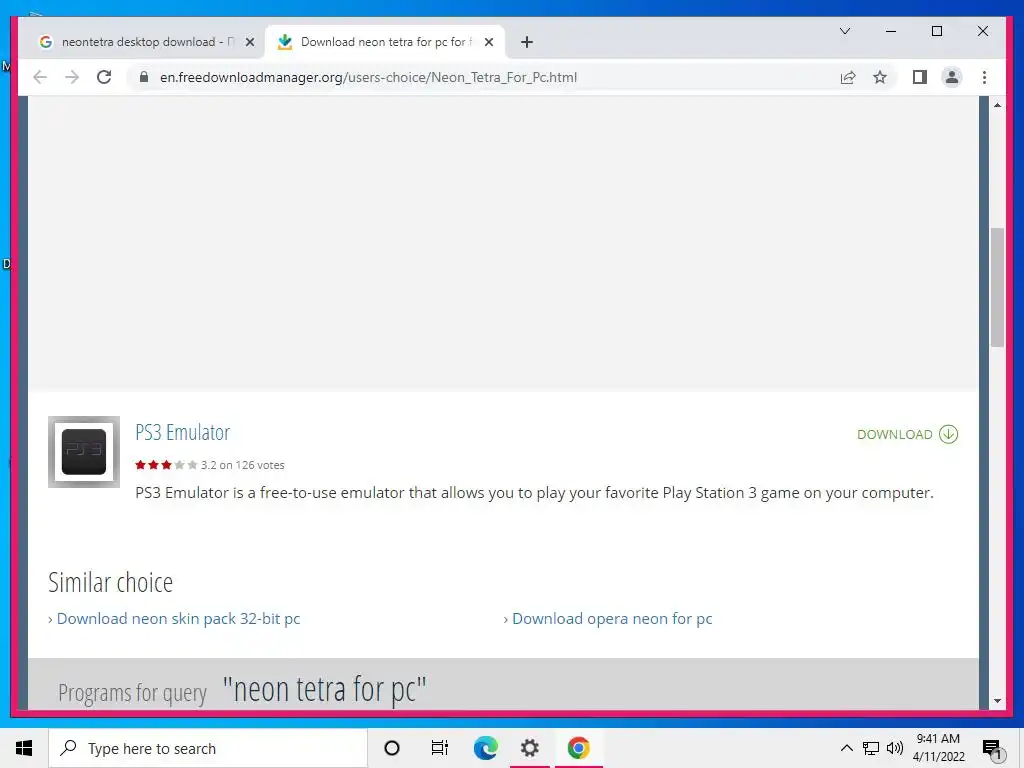View site security lock info
This screenshot has height=768, width=1024.
(x=144, y=77)
